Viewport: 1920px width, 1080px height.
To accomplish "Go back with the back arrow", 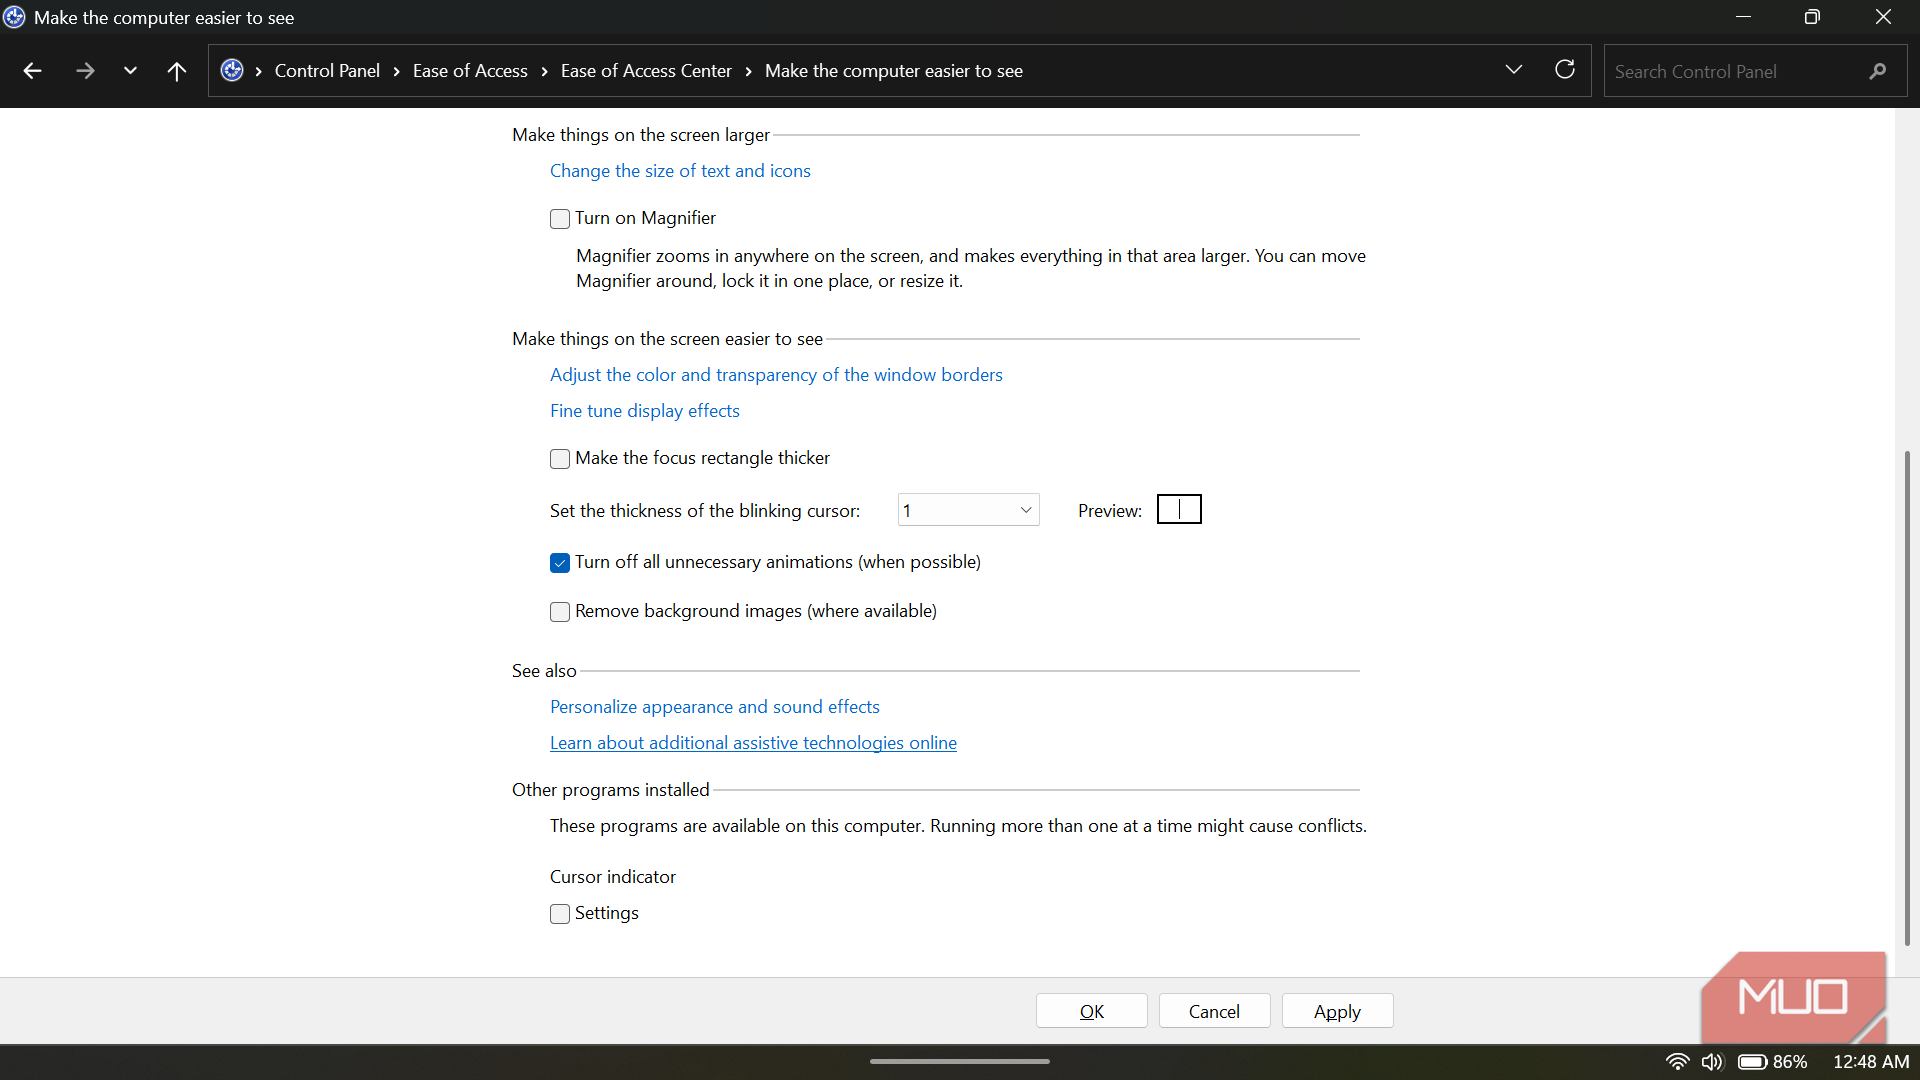I will click(x=32, y=71).
